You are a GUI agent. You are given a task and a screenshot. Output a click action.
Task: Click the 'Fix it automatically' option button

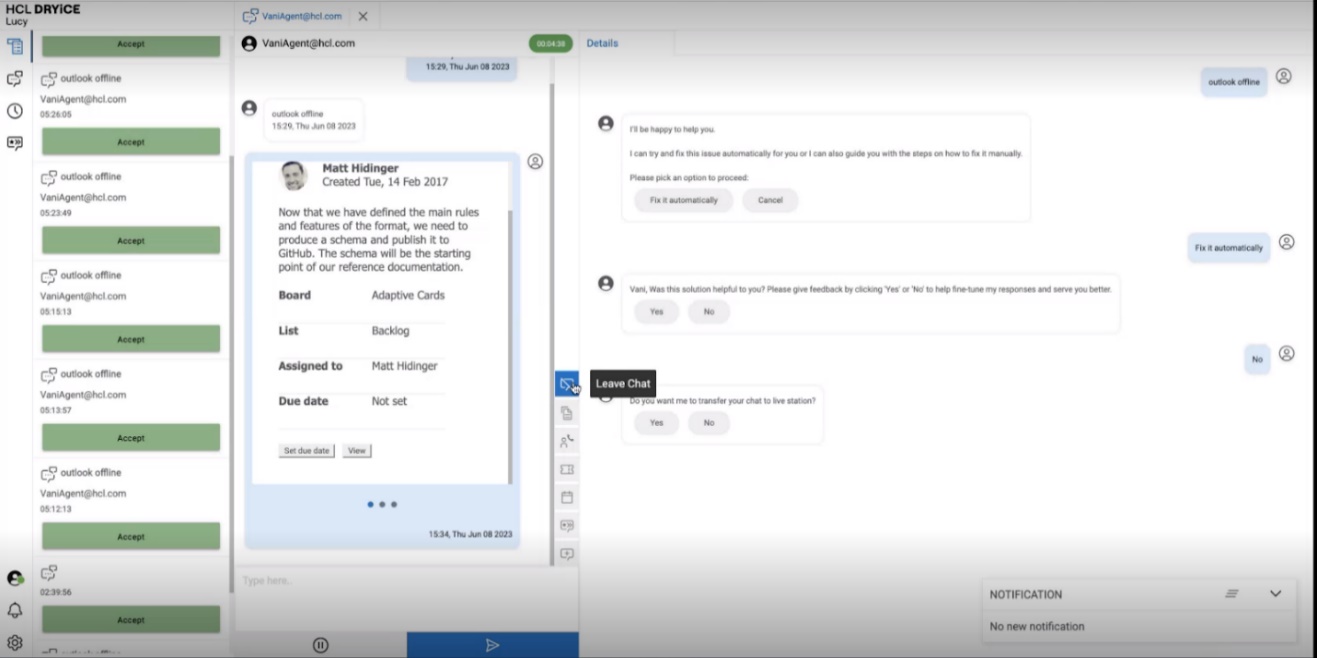pyautogui.click(x=683, y=200)
